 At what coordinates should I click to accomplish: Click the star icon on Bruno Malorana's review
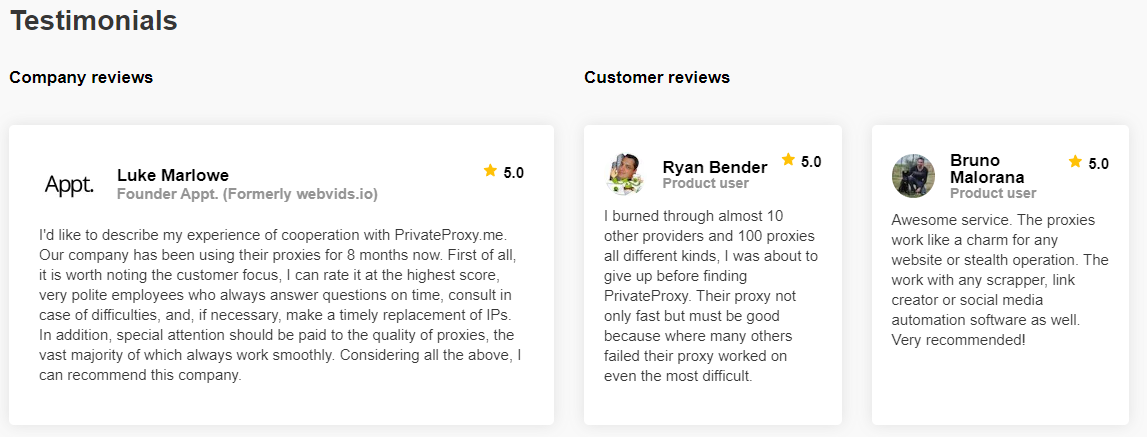[x=1075, y=162]
